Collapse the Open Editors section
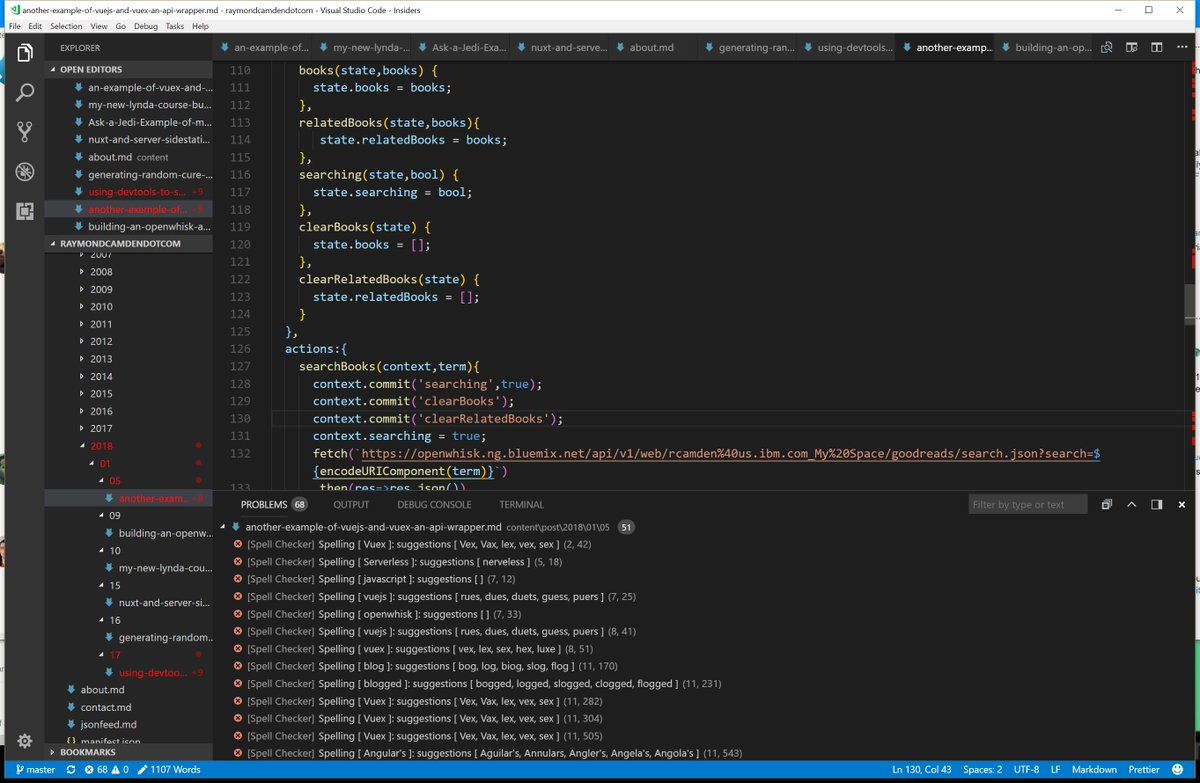Screen dimensions: 1200x783 coord(90,70)
